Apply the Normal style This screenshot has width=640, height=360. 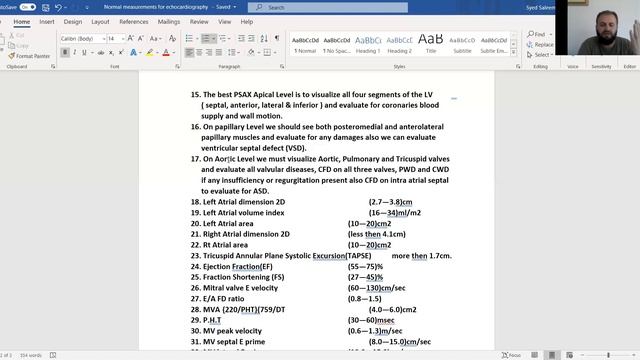tap(305, 44)
